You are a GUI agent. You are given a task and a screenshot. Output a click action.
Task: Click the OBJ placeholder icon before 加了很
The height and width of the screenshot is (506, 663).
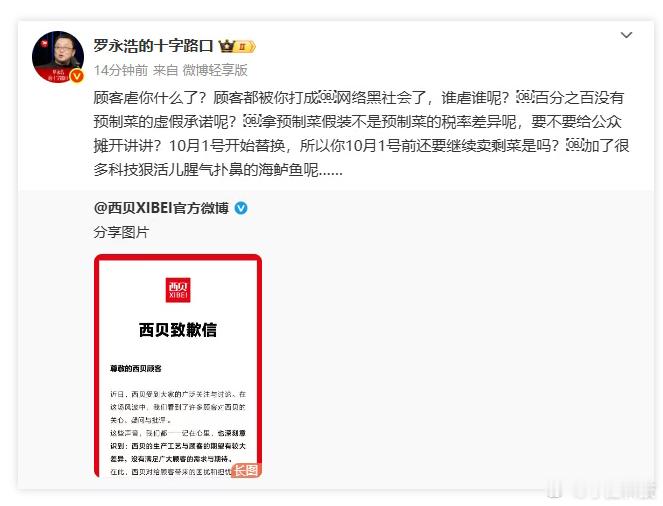[x=575, y=145]
